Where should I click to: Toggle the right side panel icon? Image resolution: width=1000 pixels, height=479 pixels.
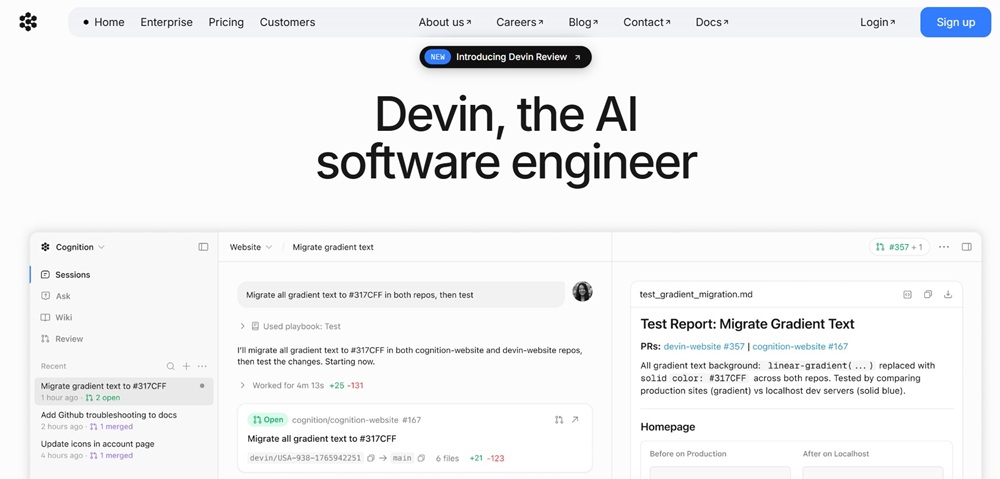pos(966,247)
